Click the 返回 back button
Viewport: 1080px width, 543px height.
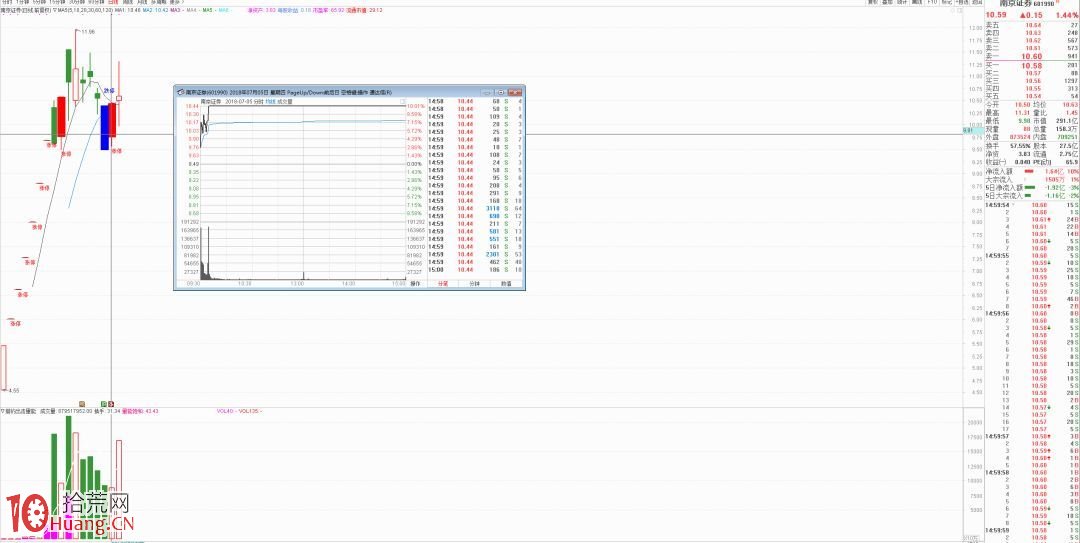pyautogui.click(x=977, y=3)
